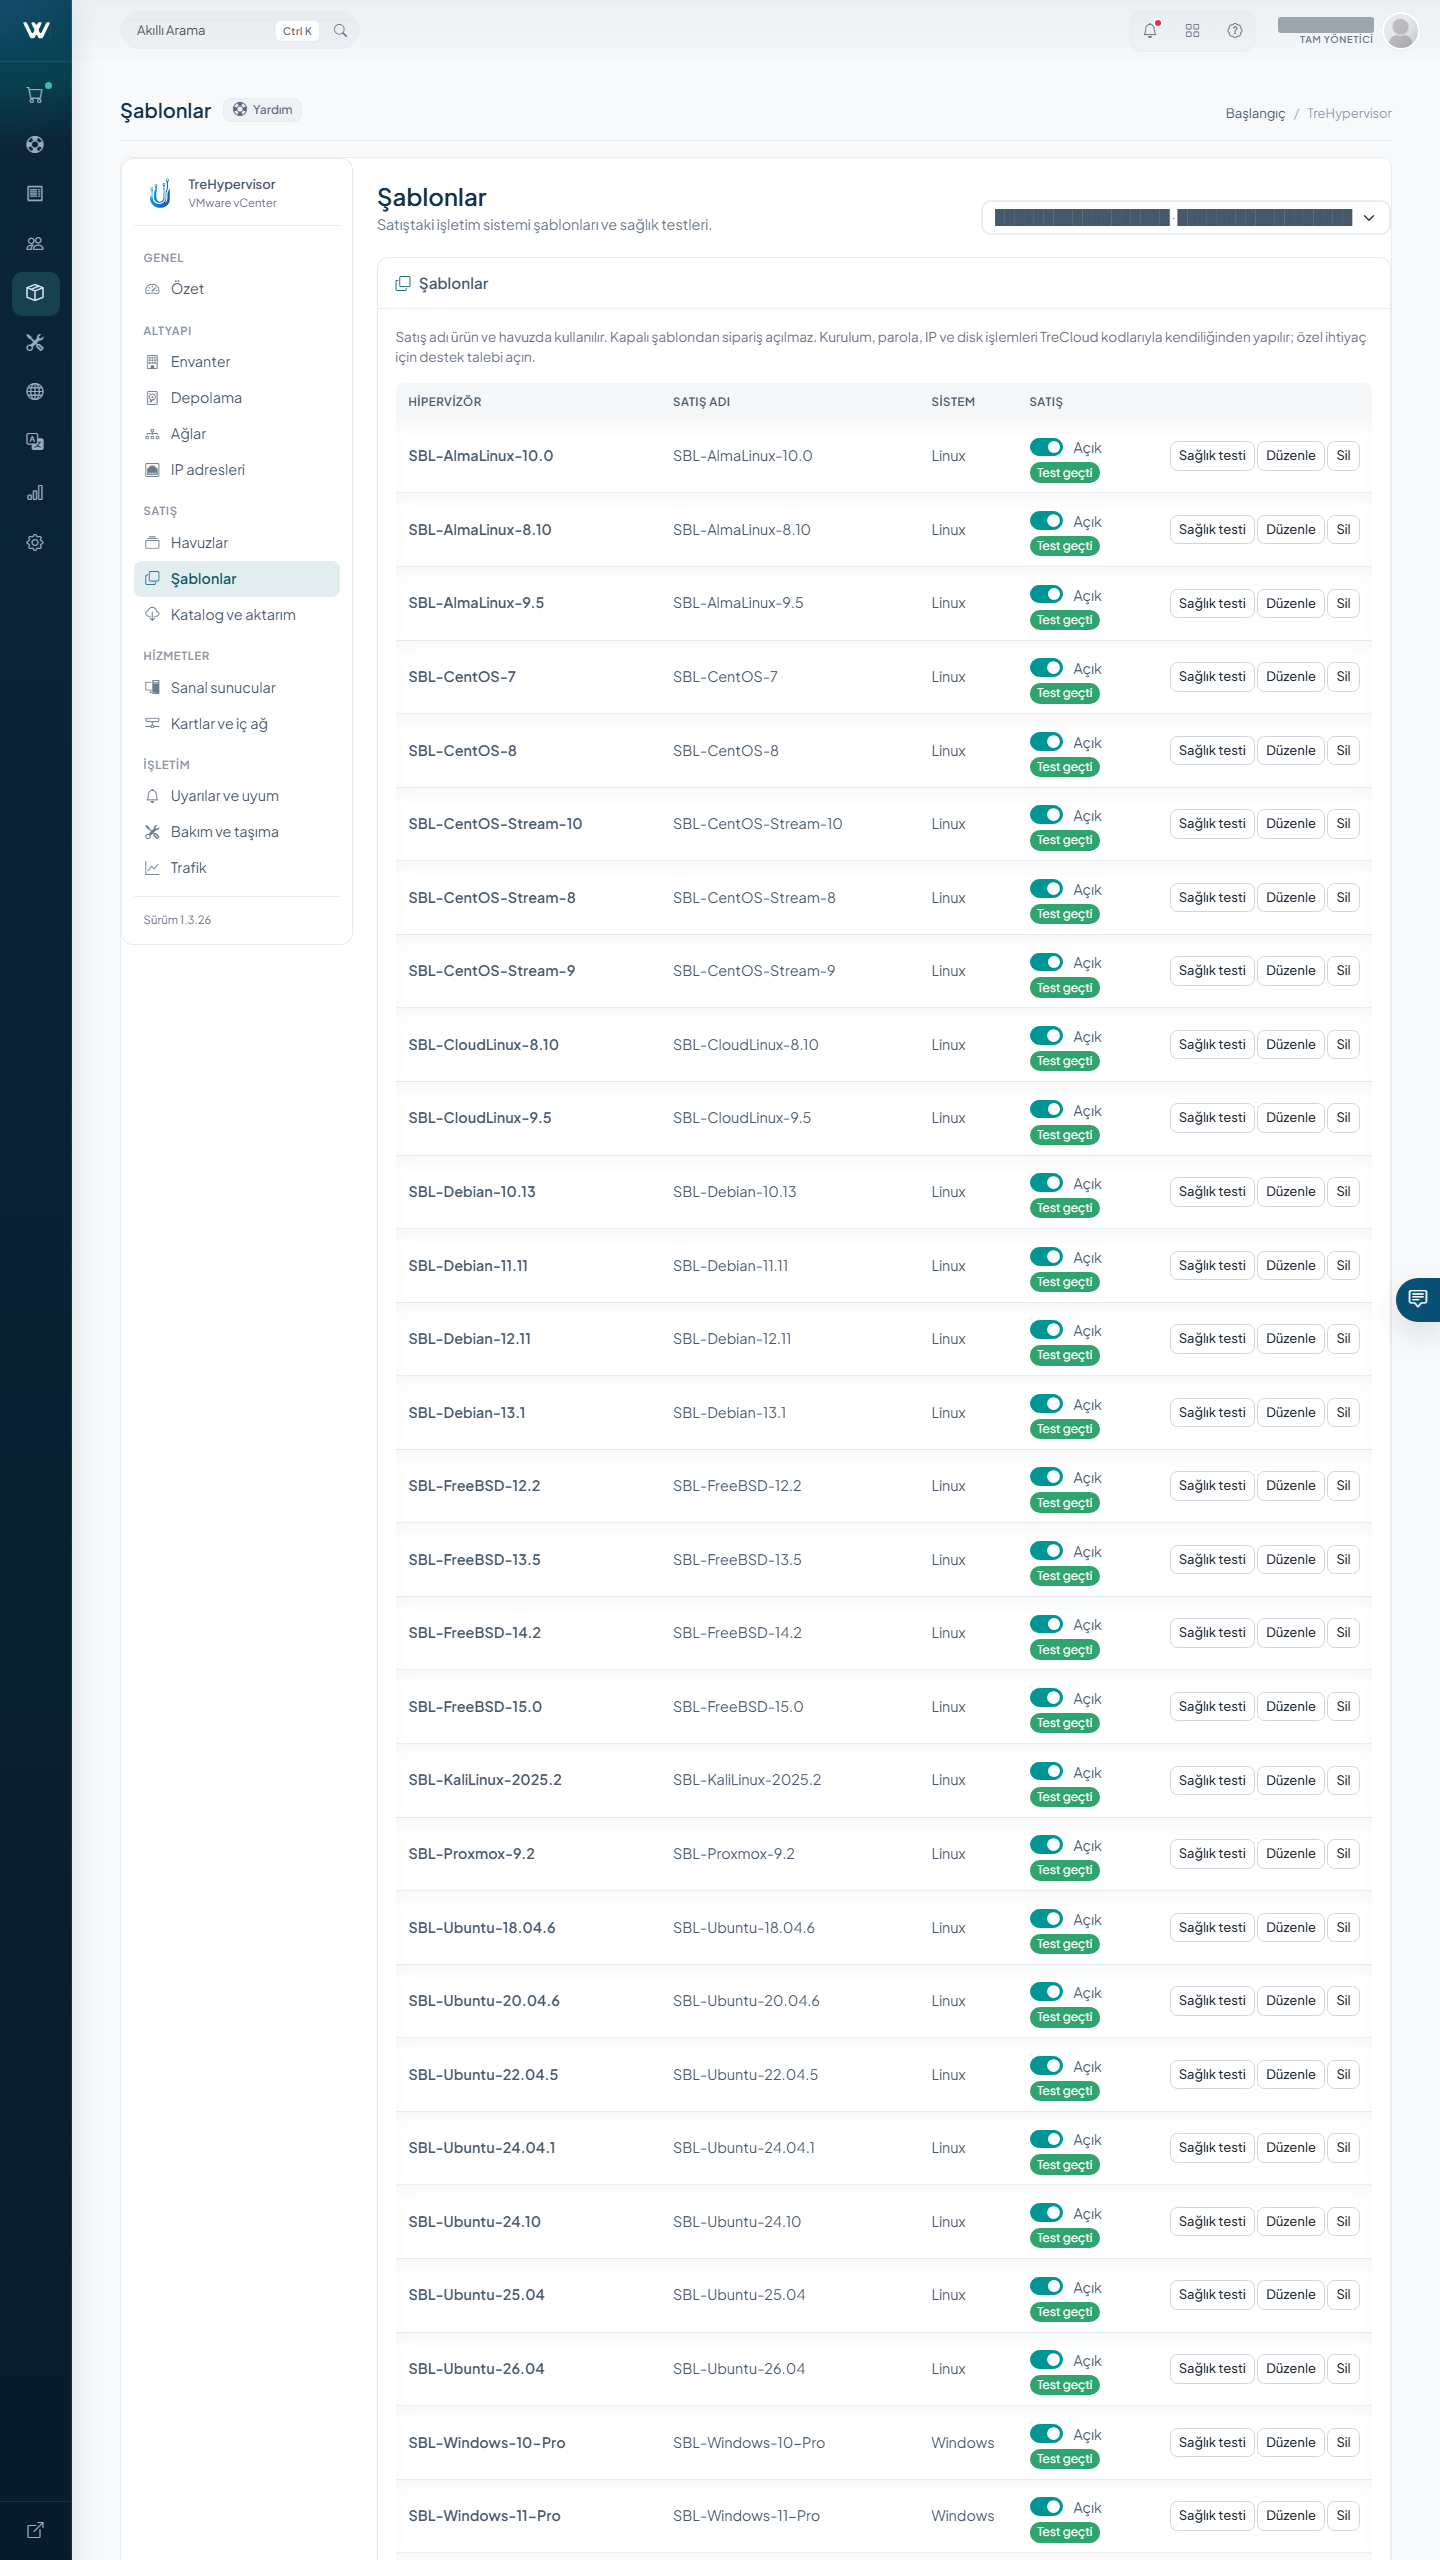Go to Depolama menu item
Image resolution: width=1440 pixels, height=2560 pixels.
pyautogui.click(x=237, y=398)
